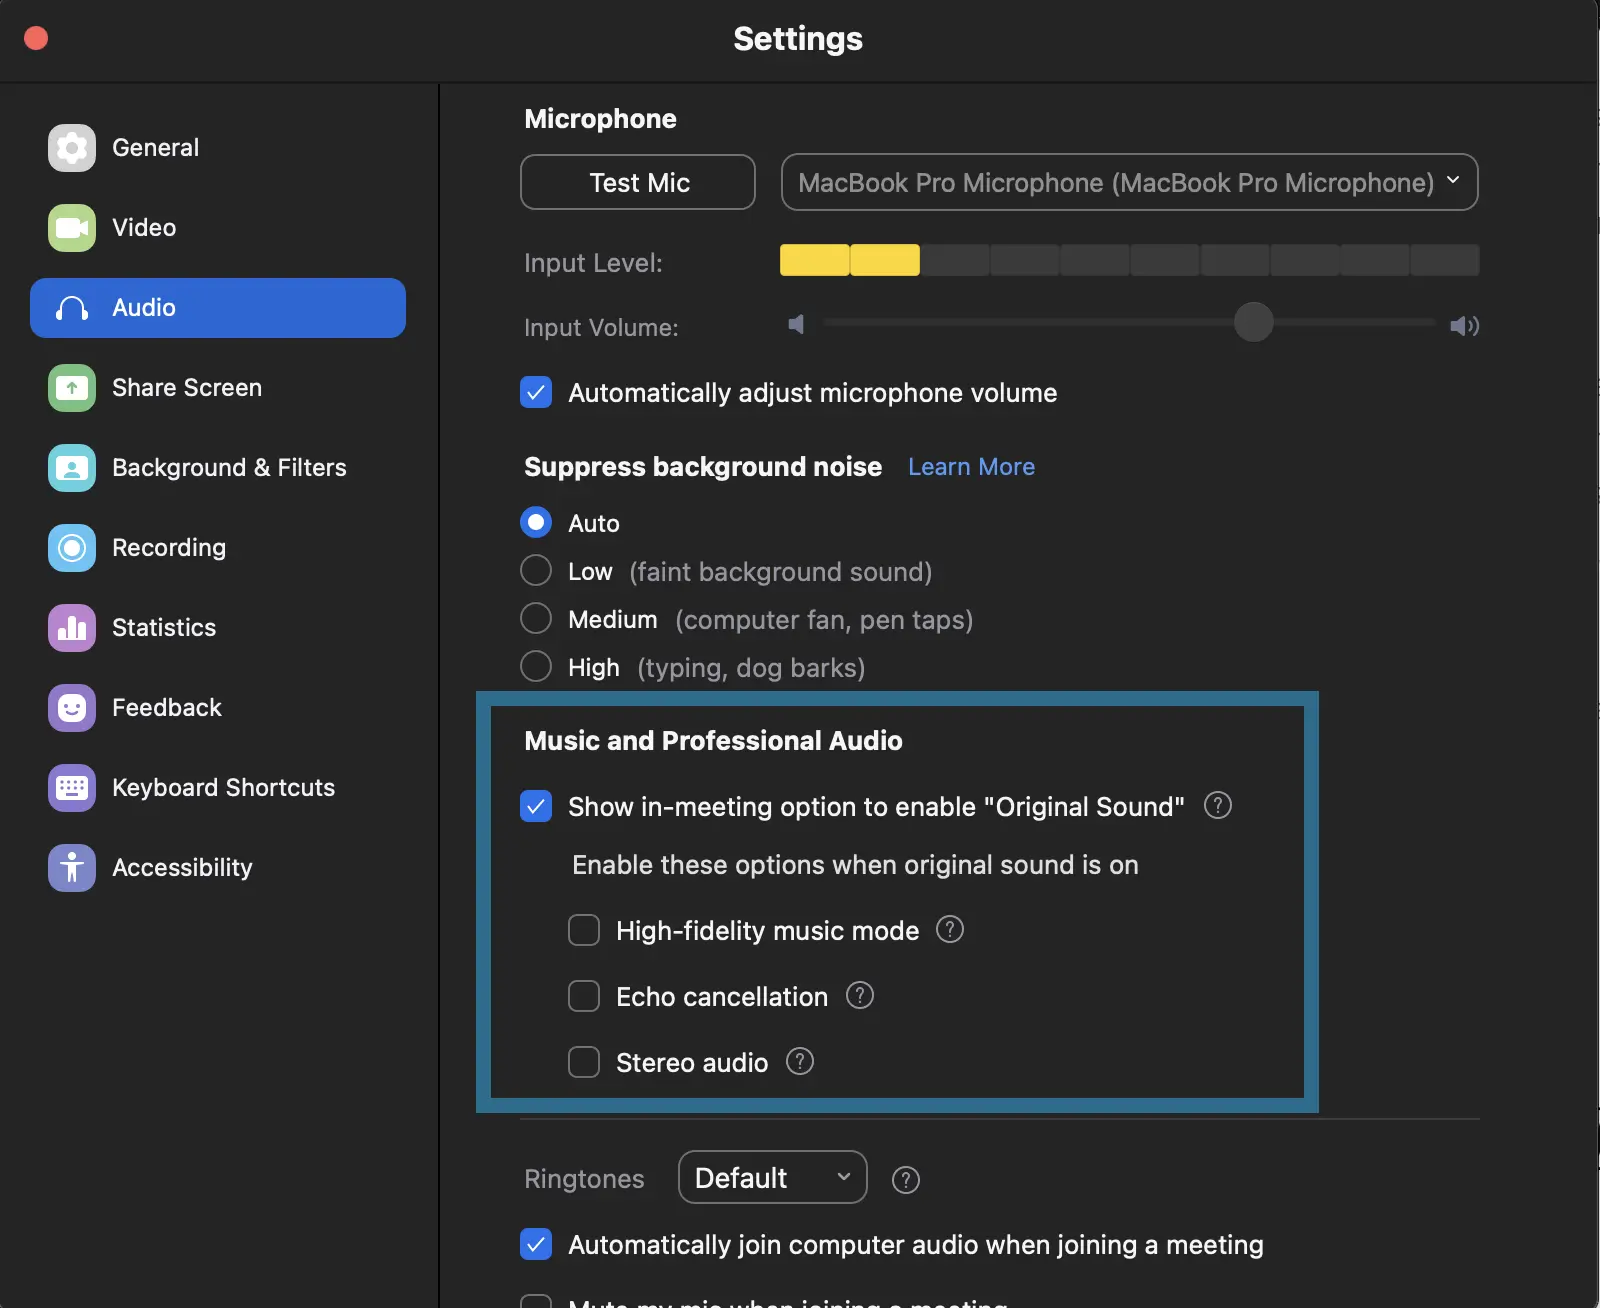Screen dimensions: 1600x1308
Task: Open the Keyboard Shortcuts icon
Action: click(72, 788)
